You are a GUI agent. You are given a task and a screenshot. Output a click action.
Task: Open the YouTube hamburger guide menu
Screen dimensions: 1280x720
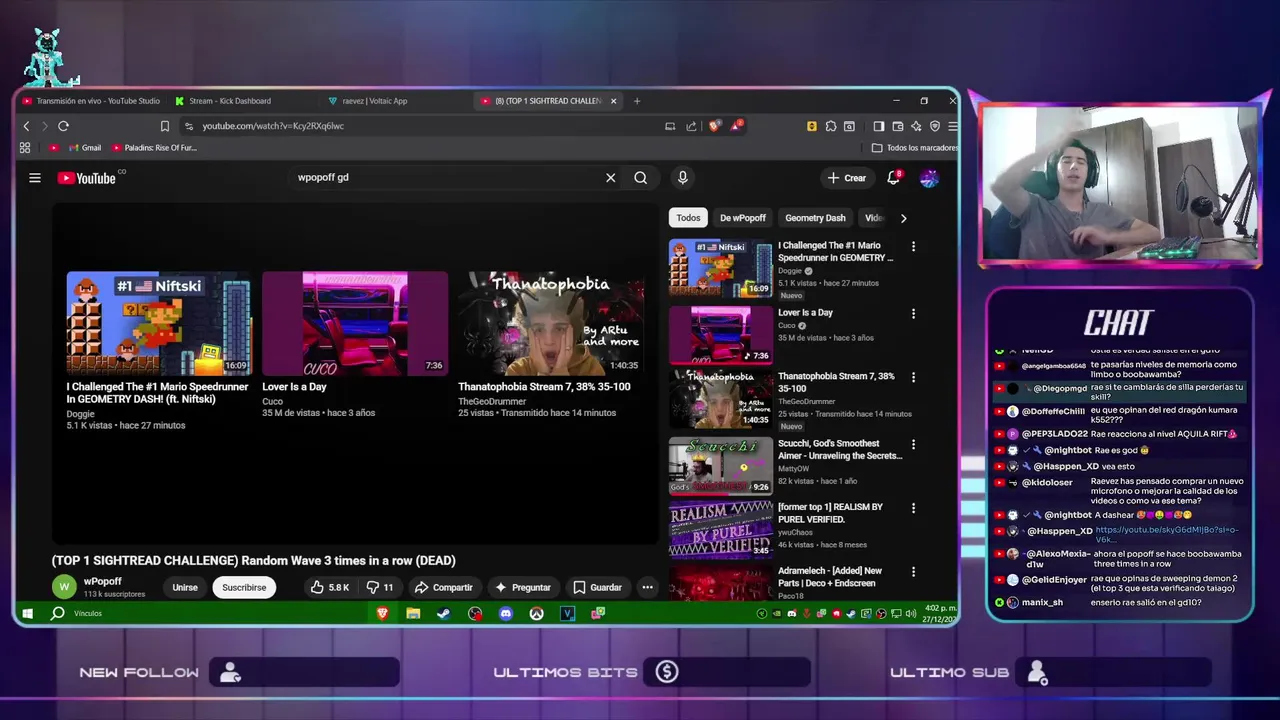click(x=35, y=178)
